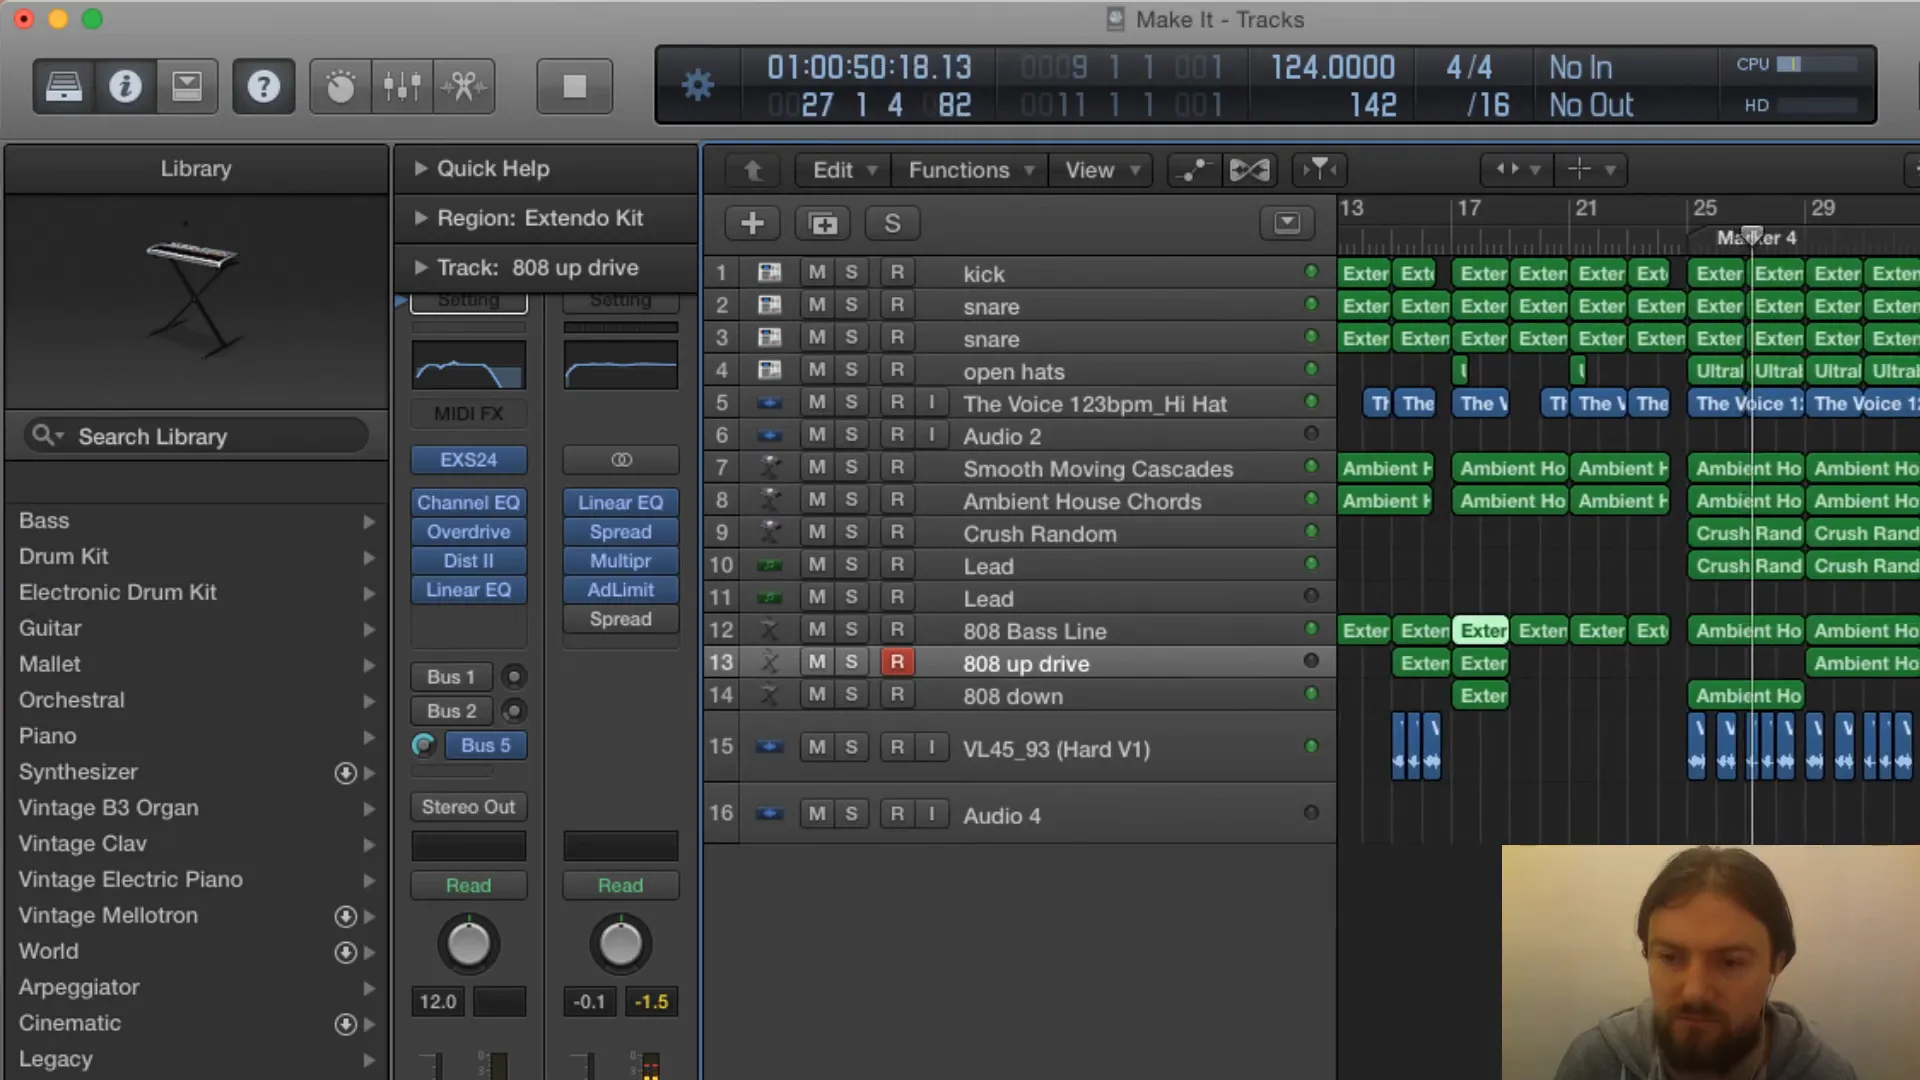Click the open hats track icon
This screenshot has height=1080, width=1920.
point(769,370)
